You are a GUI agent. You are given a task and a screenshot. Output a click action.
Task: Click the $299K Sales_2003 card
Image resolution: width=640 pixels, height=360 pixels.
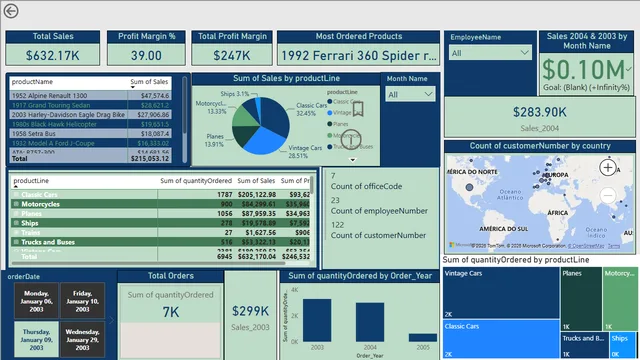tap(250, 315)
